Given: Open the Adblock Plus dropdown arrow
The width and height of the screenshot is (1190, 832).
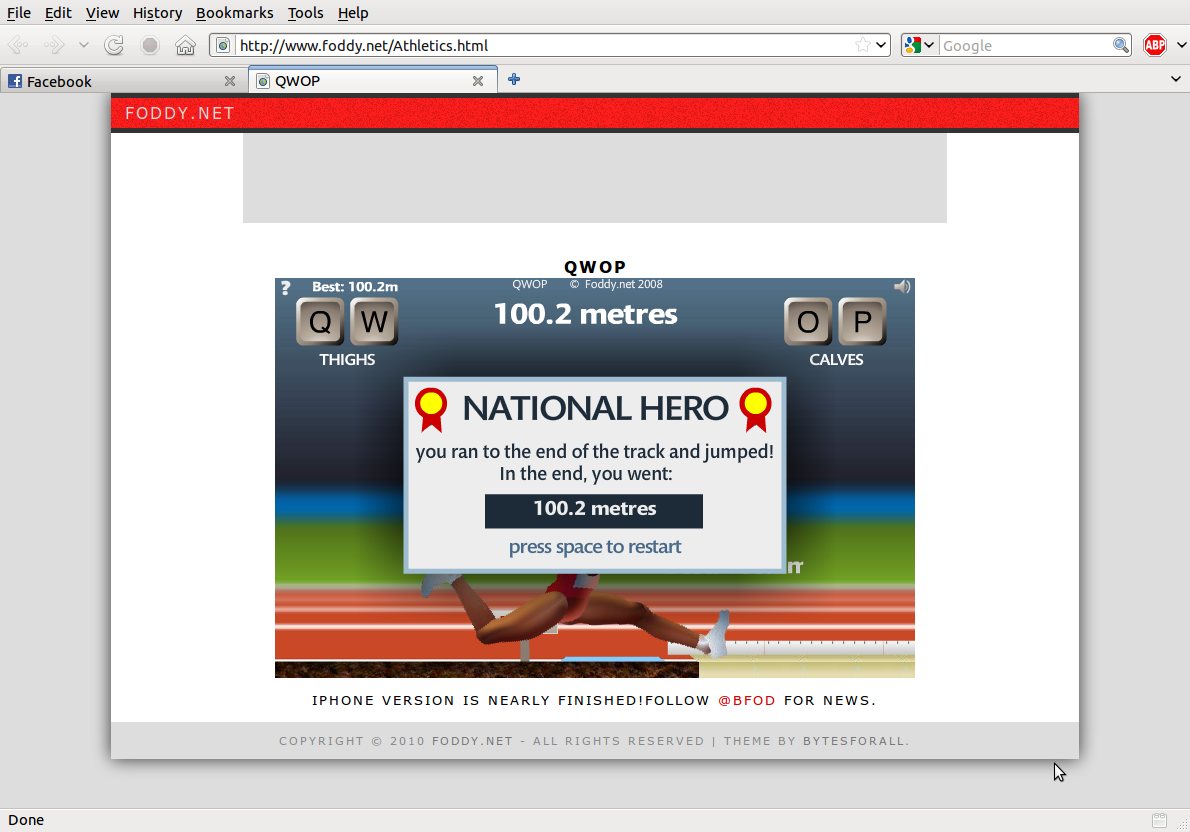Looking at the screenshot, I should tap(1181, 46).
